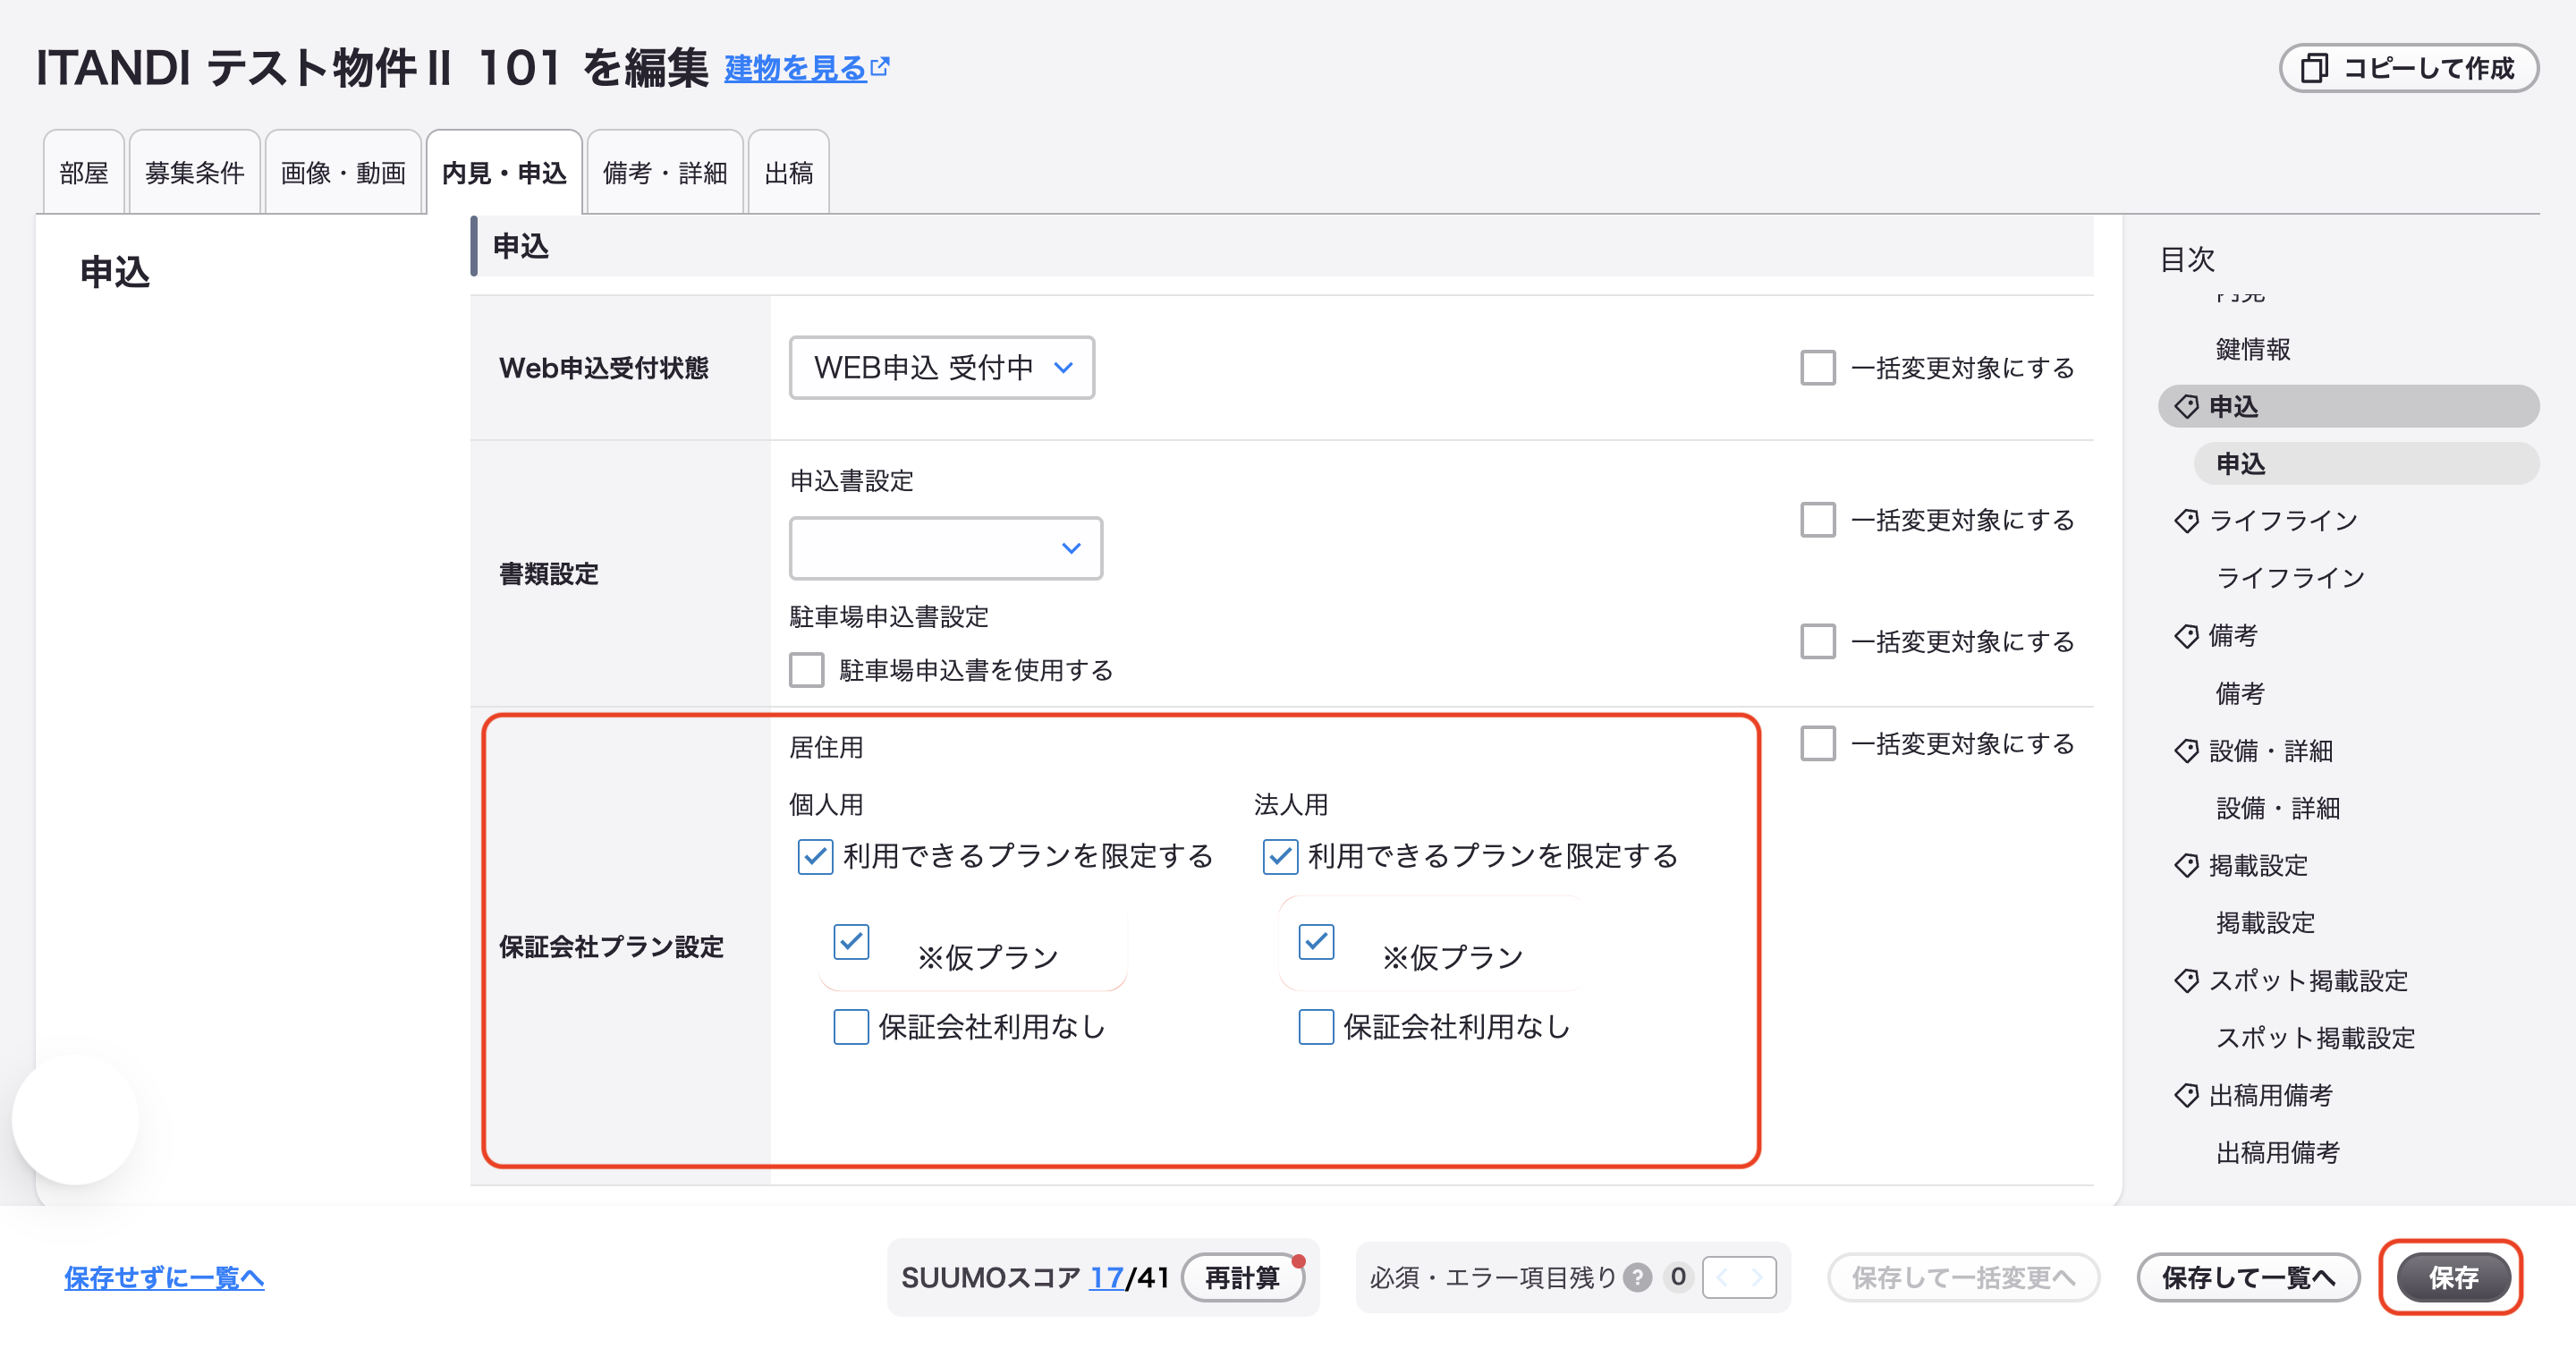Uncheck 法人用 ※仮プラン checkbox
This screenshot has width=2576, height=1349.
point(1316,942)
